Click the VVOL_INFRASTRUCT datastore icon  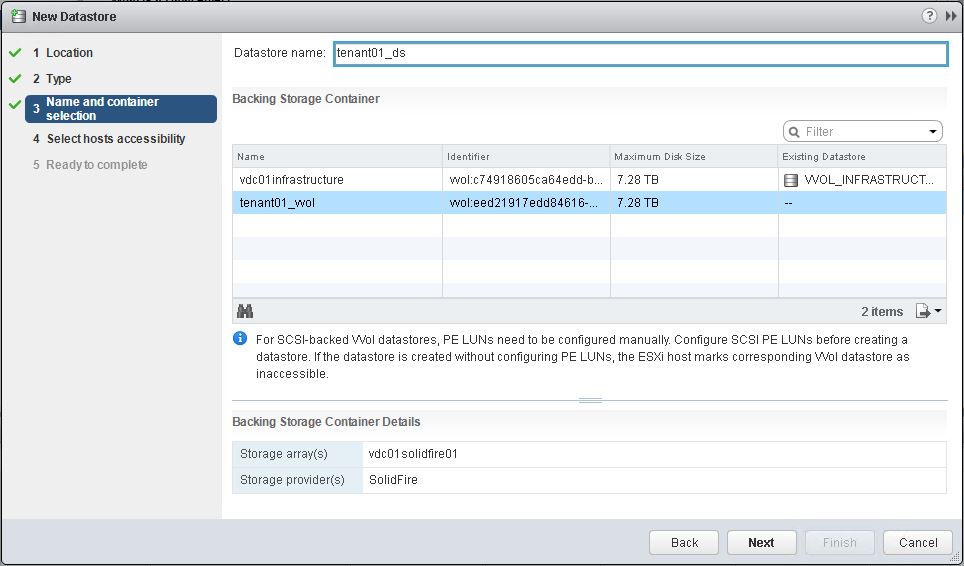click(x=790, y=180)
